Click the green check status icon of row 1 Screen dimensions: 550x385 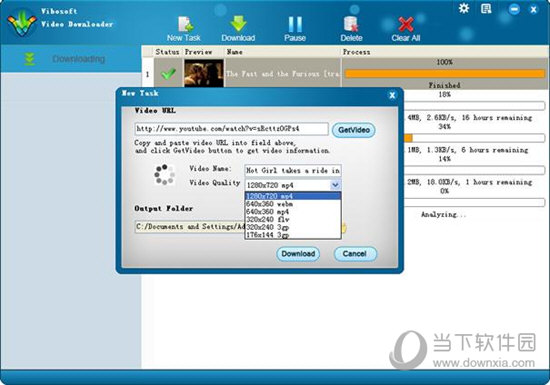168,73
